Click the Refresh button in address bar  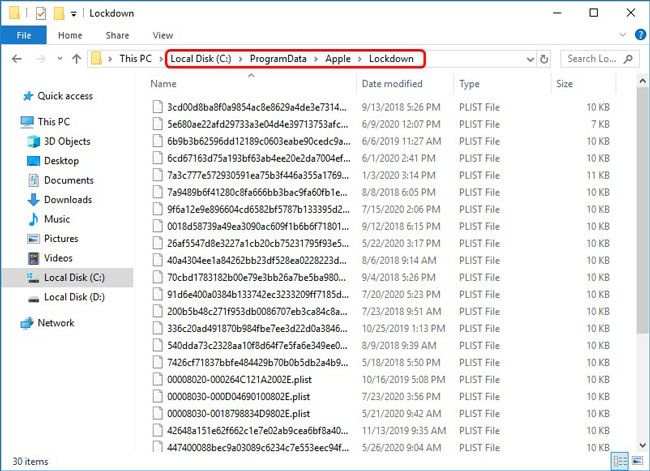tap(544, 59)
